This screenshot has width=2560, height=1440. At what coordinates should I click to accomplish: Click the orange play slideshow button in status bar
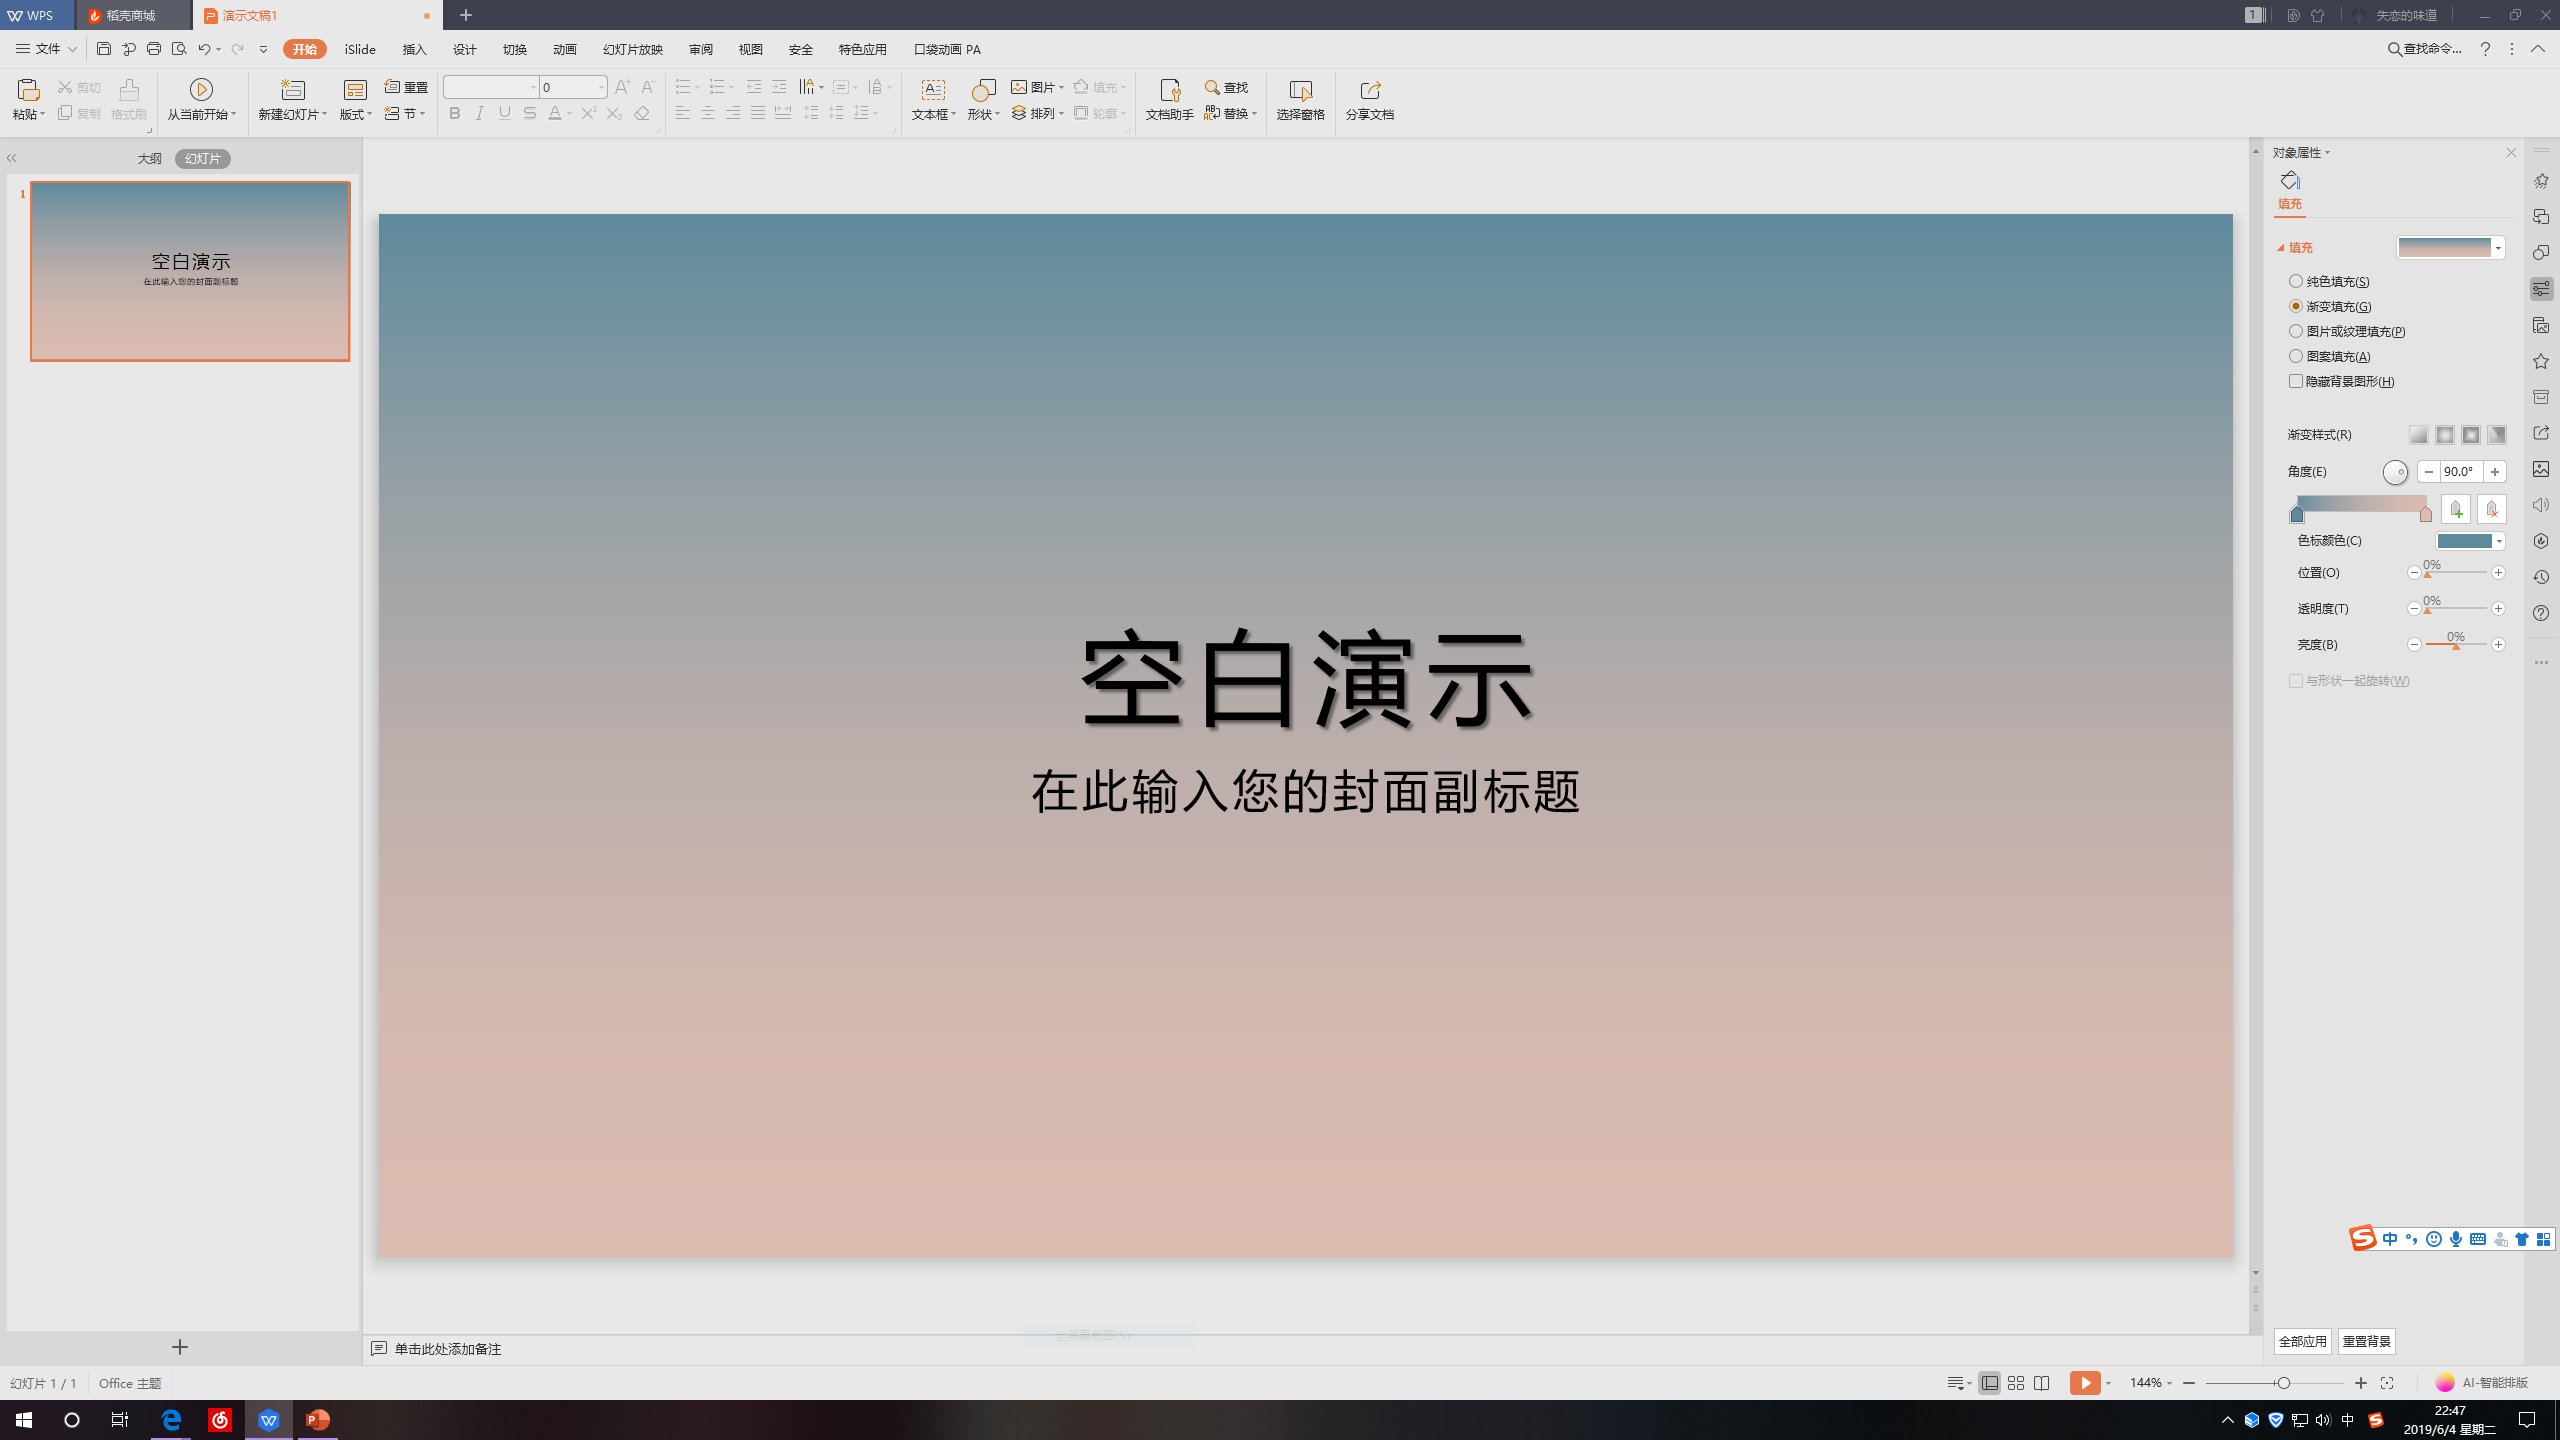2085,1383
